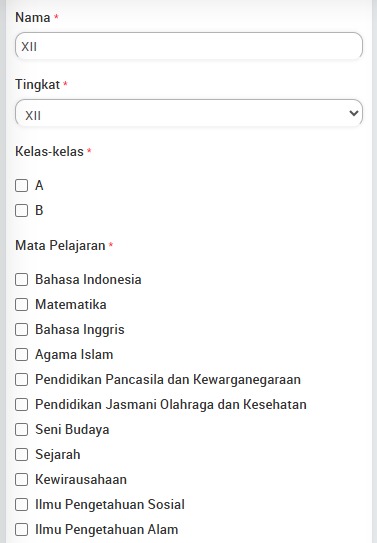Image resolution: width=377 pixels, height=543 pixels.
Task: Click the Nama text input field
Action: click(189, 46)
